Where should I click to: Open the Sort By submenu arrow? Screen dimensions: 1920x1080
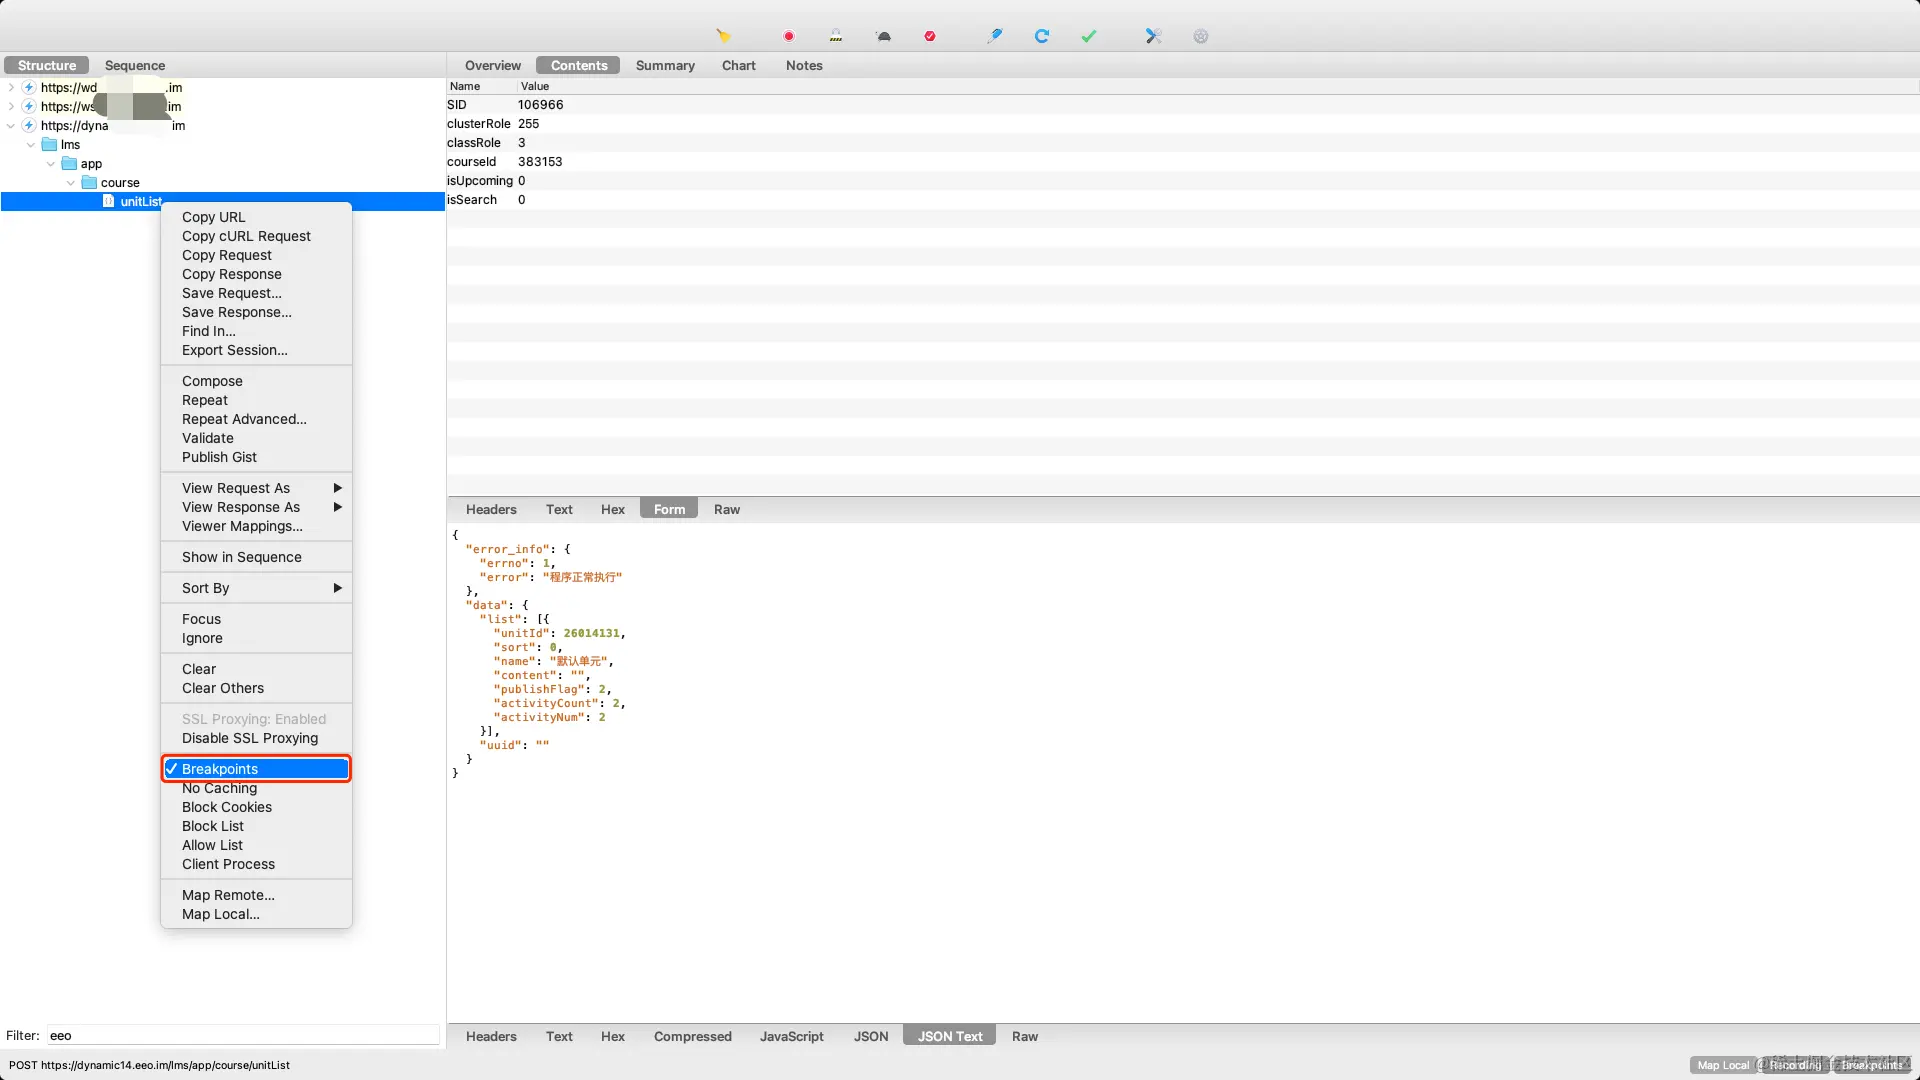tap(338, 588)
